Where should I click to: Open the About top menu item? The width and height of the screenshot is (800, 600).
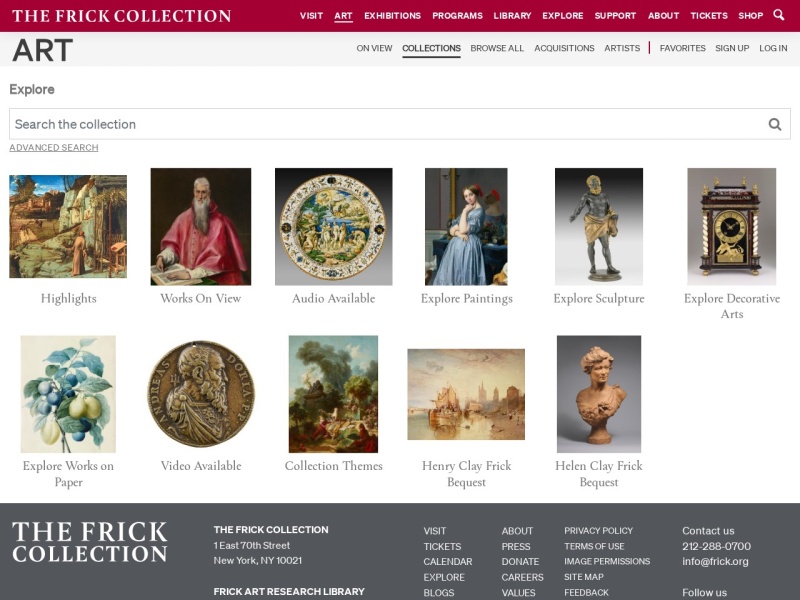[x=663, y=16]
